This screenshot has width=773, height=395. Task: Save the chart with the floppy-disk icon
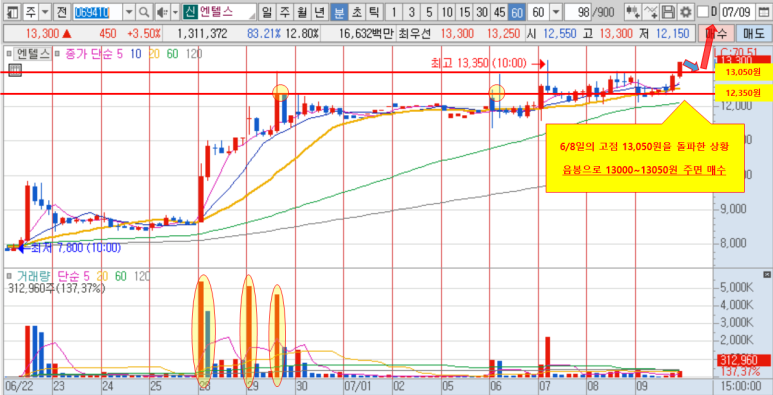pos(668,12)
